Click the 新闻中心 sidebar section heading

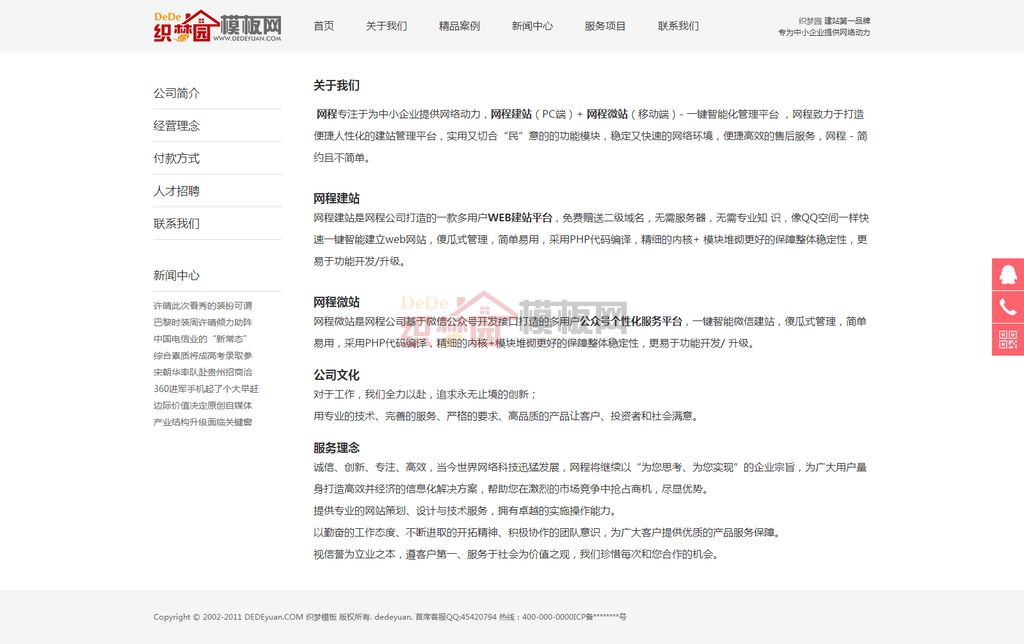pyautogui.click(x=176, y=276)
